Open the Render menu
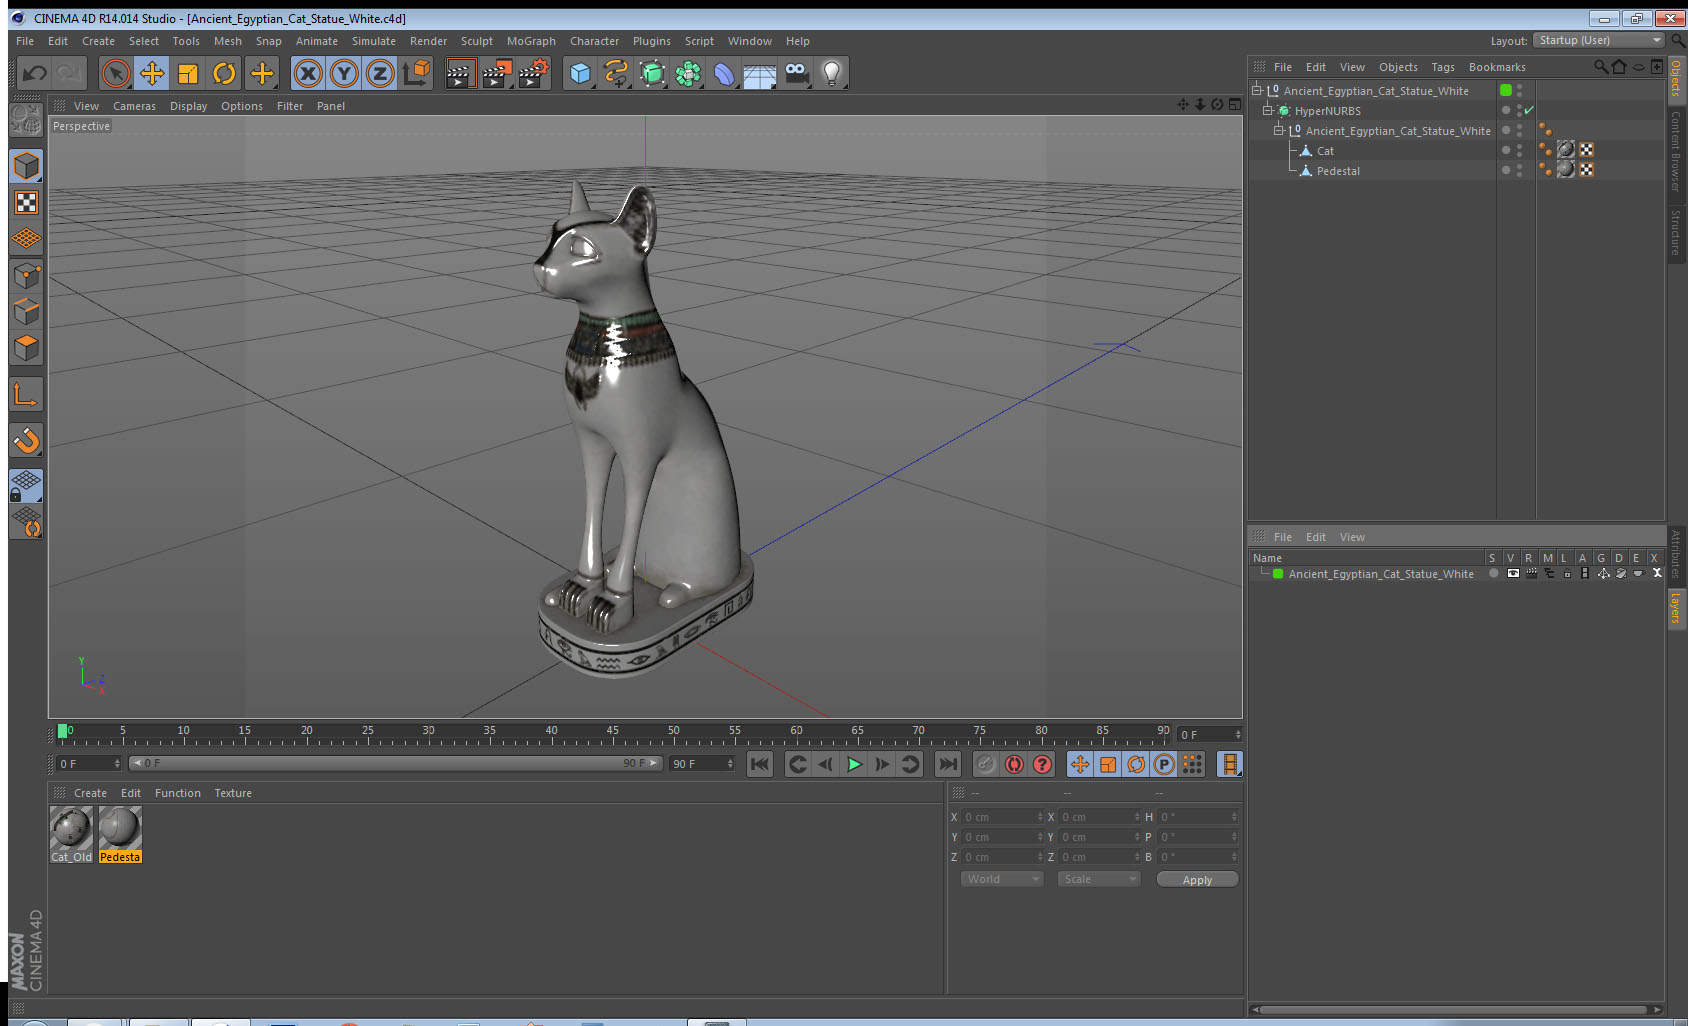 [x=428, y=41]
